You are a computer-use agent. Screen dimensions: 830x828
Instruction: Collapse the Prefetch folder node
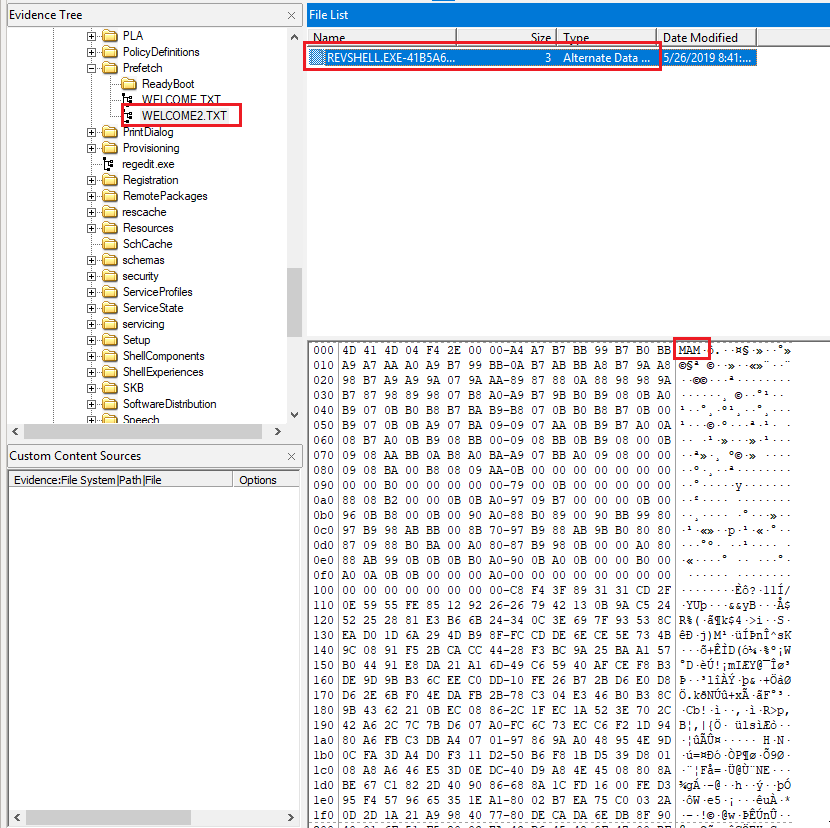[92, 68]
